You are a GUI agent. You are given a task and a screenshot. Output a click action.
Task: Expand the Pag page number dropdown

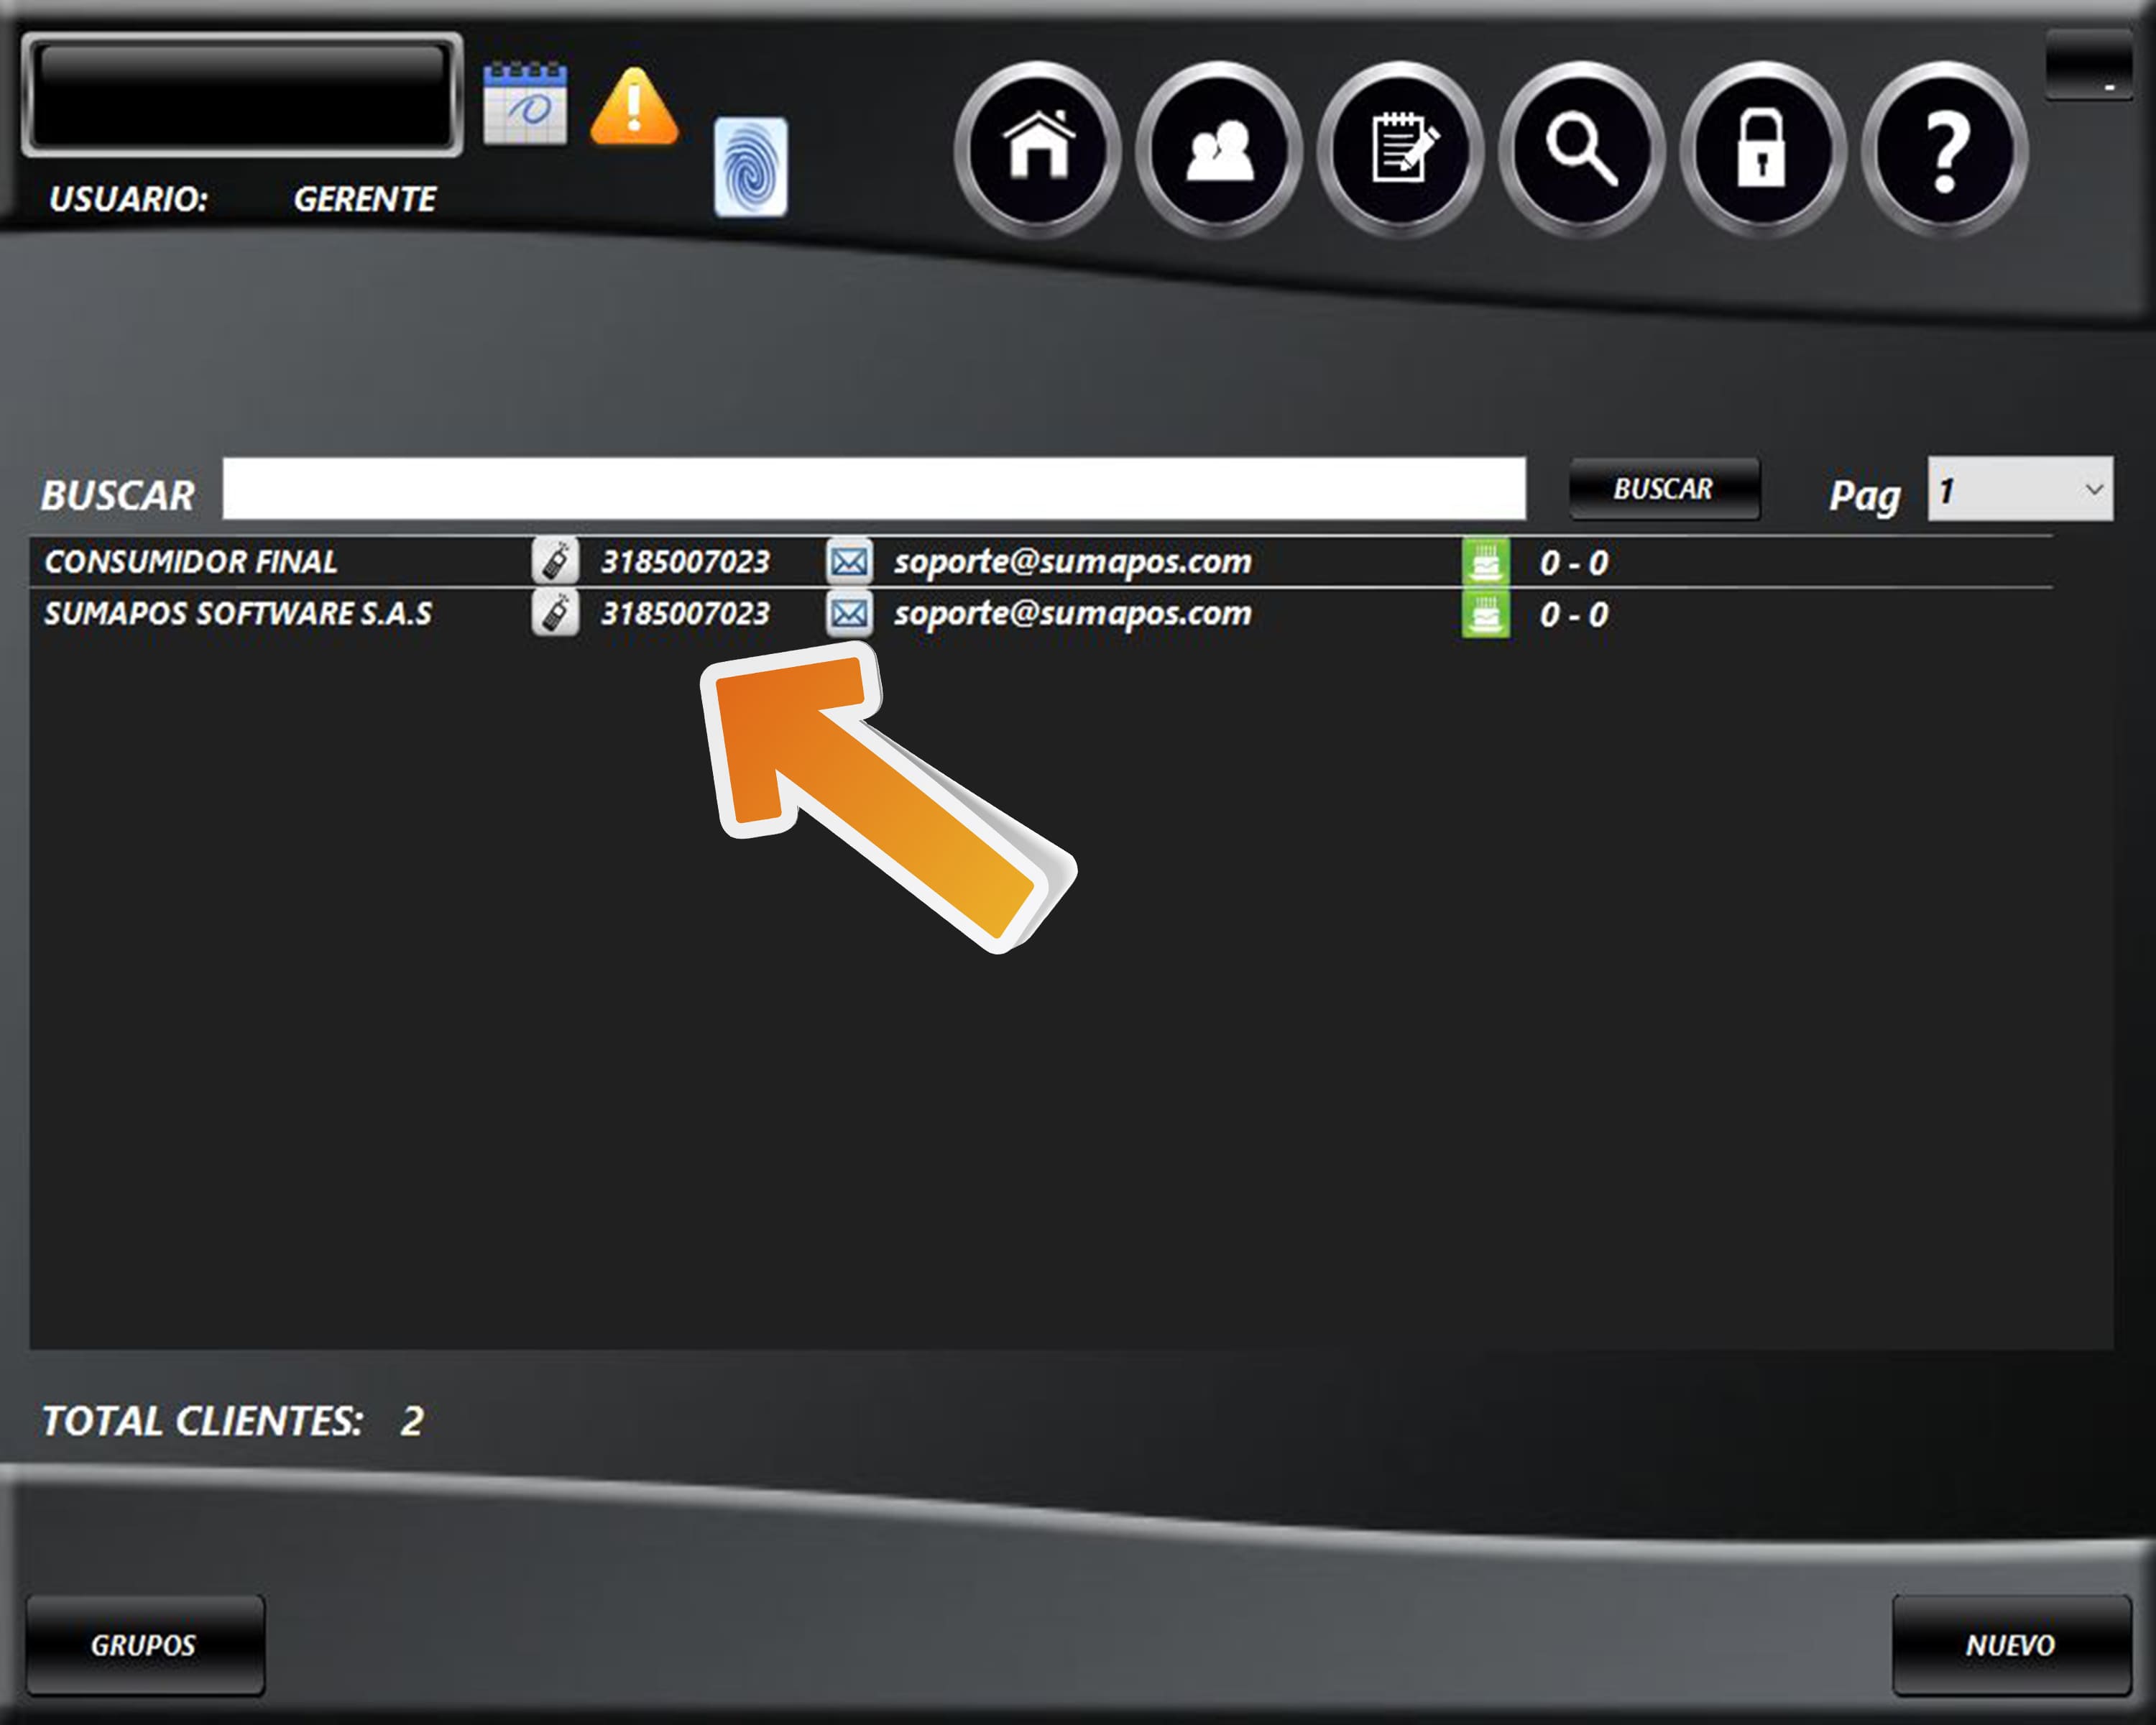tap(2092, 489)
